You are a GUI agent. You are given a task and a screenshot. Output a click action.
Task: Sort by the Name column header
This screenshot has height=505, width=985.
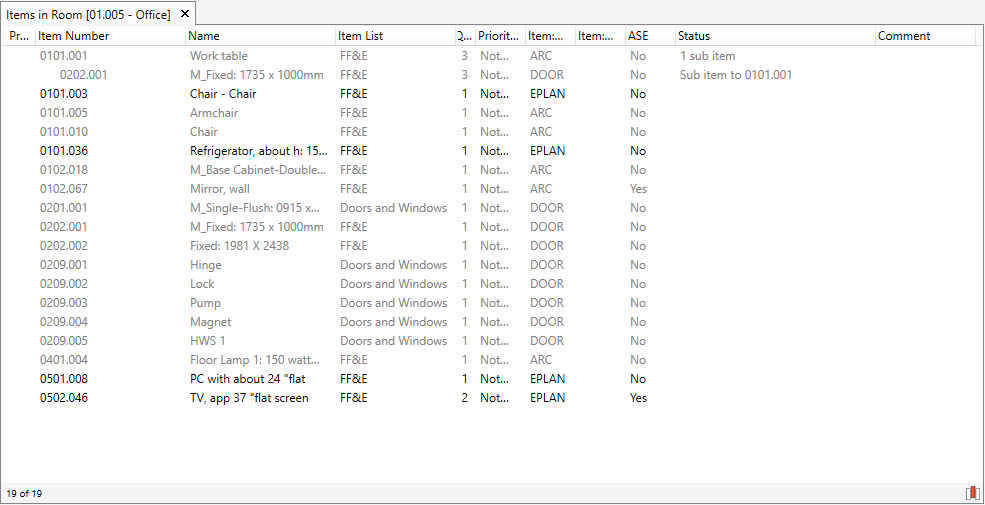coord(260,36)
